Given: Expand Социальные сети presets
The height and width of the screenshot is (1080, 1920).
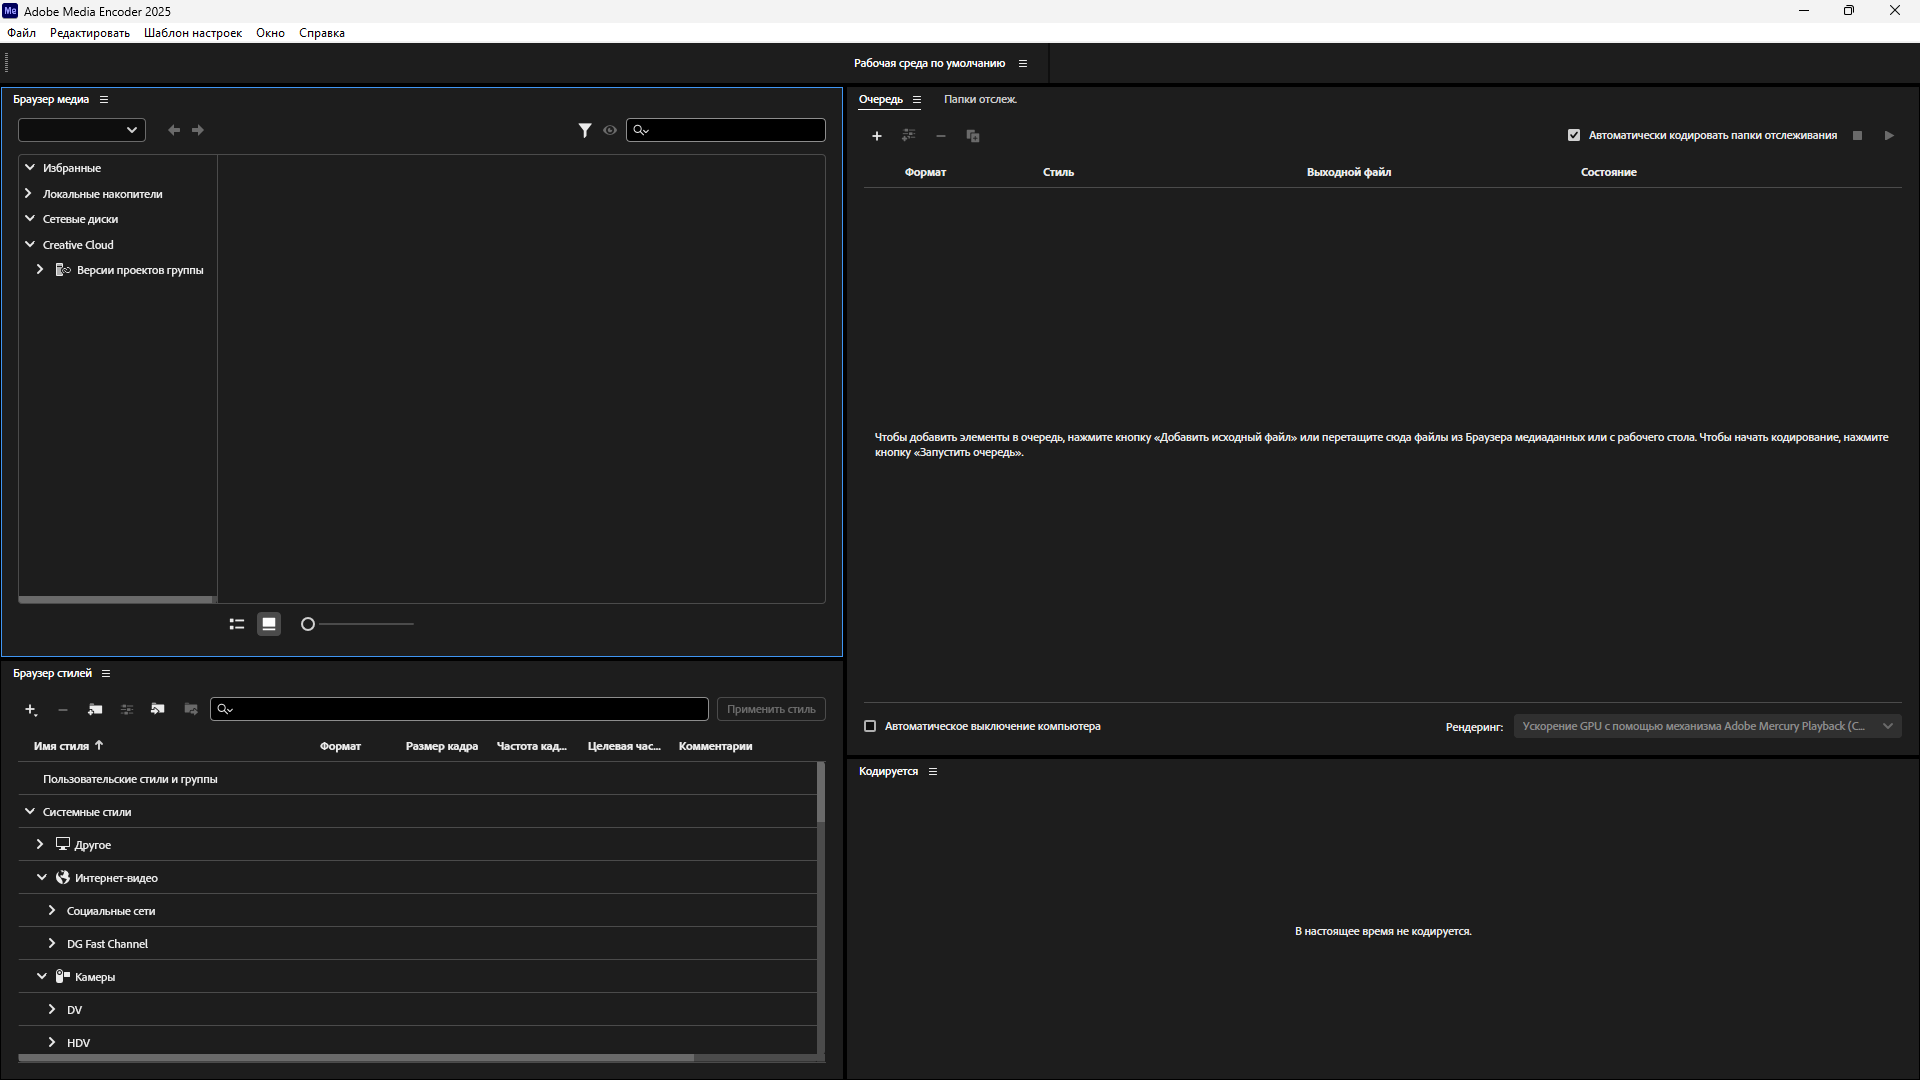Looking at the screenshot, I should (x=52, y=911).
